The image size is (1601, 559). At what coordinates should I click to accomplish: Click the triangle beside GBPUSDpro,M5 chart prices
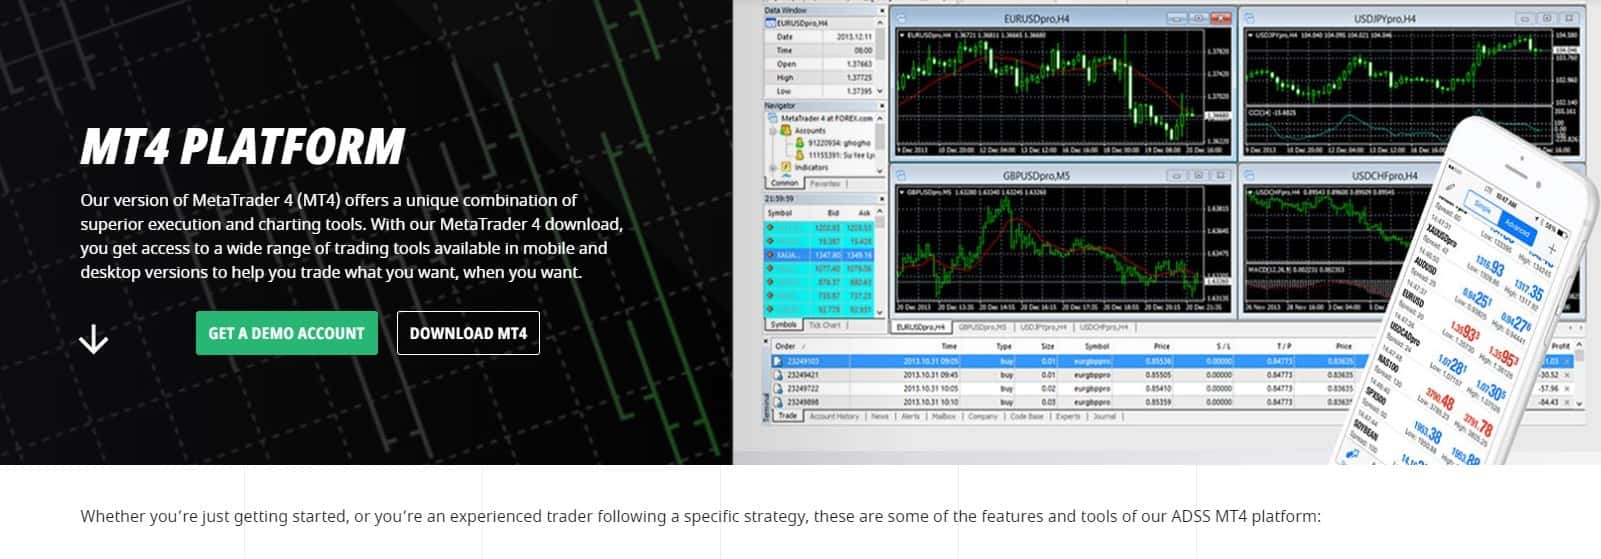click(902, 192)
